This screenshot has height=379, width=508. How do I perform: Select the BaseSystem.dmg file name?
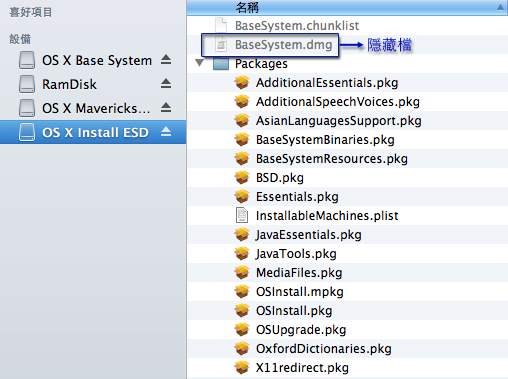point(284,45)
